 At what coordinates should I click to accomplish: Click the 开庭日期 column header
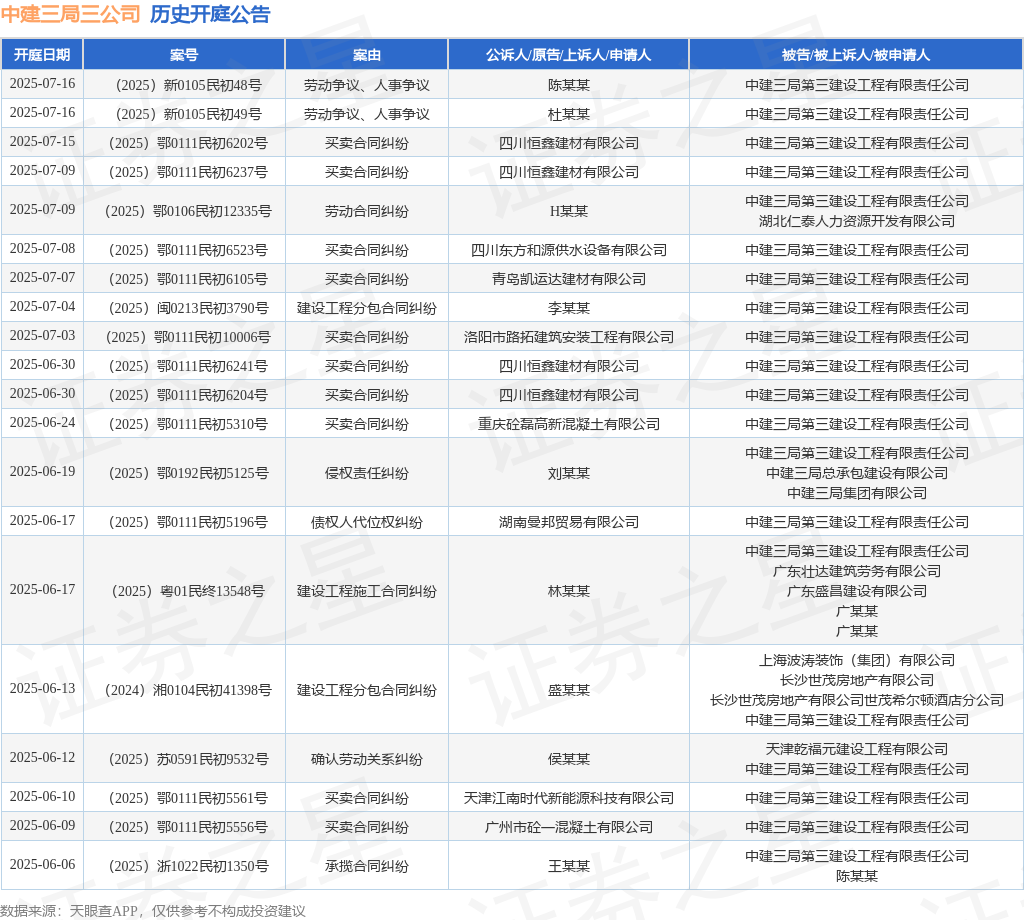coord(42,55)
